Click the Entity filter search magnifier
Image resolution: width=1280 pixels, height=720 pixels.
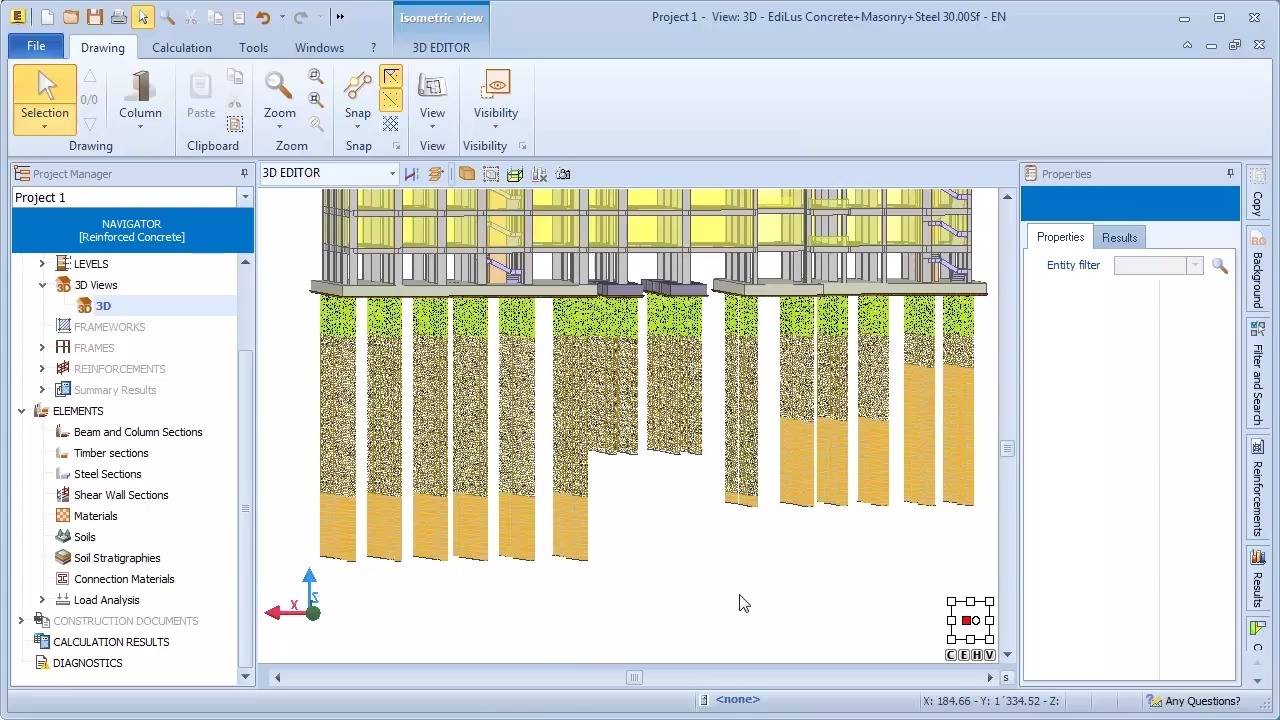coord(1219,266)
